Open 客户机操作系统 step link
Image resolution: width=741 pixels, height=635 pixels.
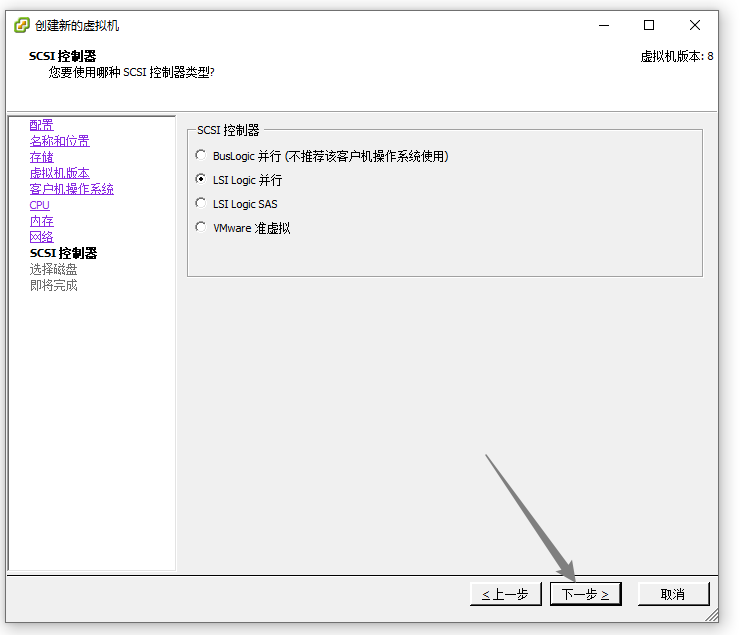(71, 189)
